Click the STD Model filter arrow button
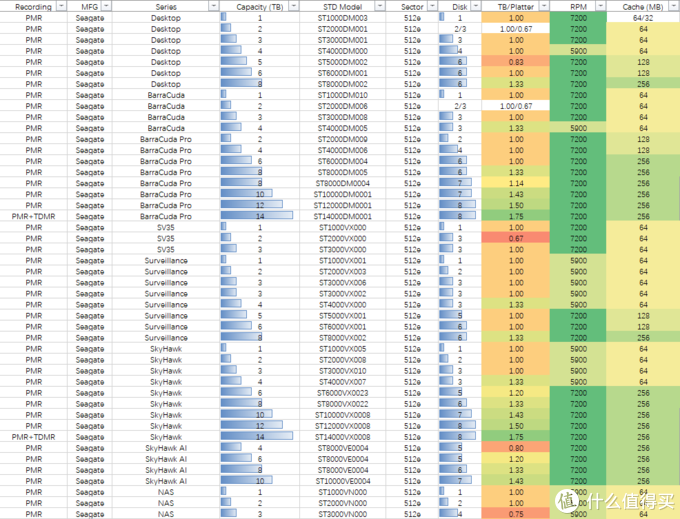The image size is (680, 519). click(x=380, y=6)
